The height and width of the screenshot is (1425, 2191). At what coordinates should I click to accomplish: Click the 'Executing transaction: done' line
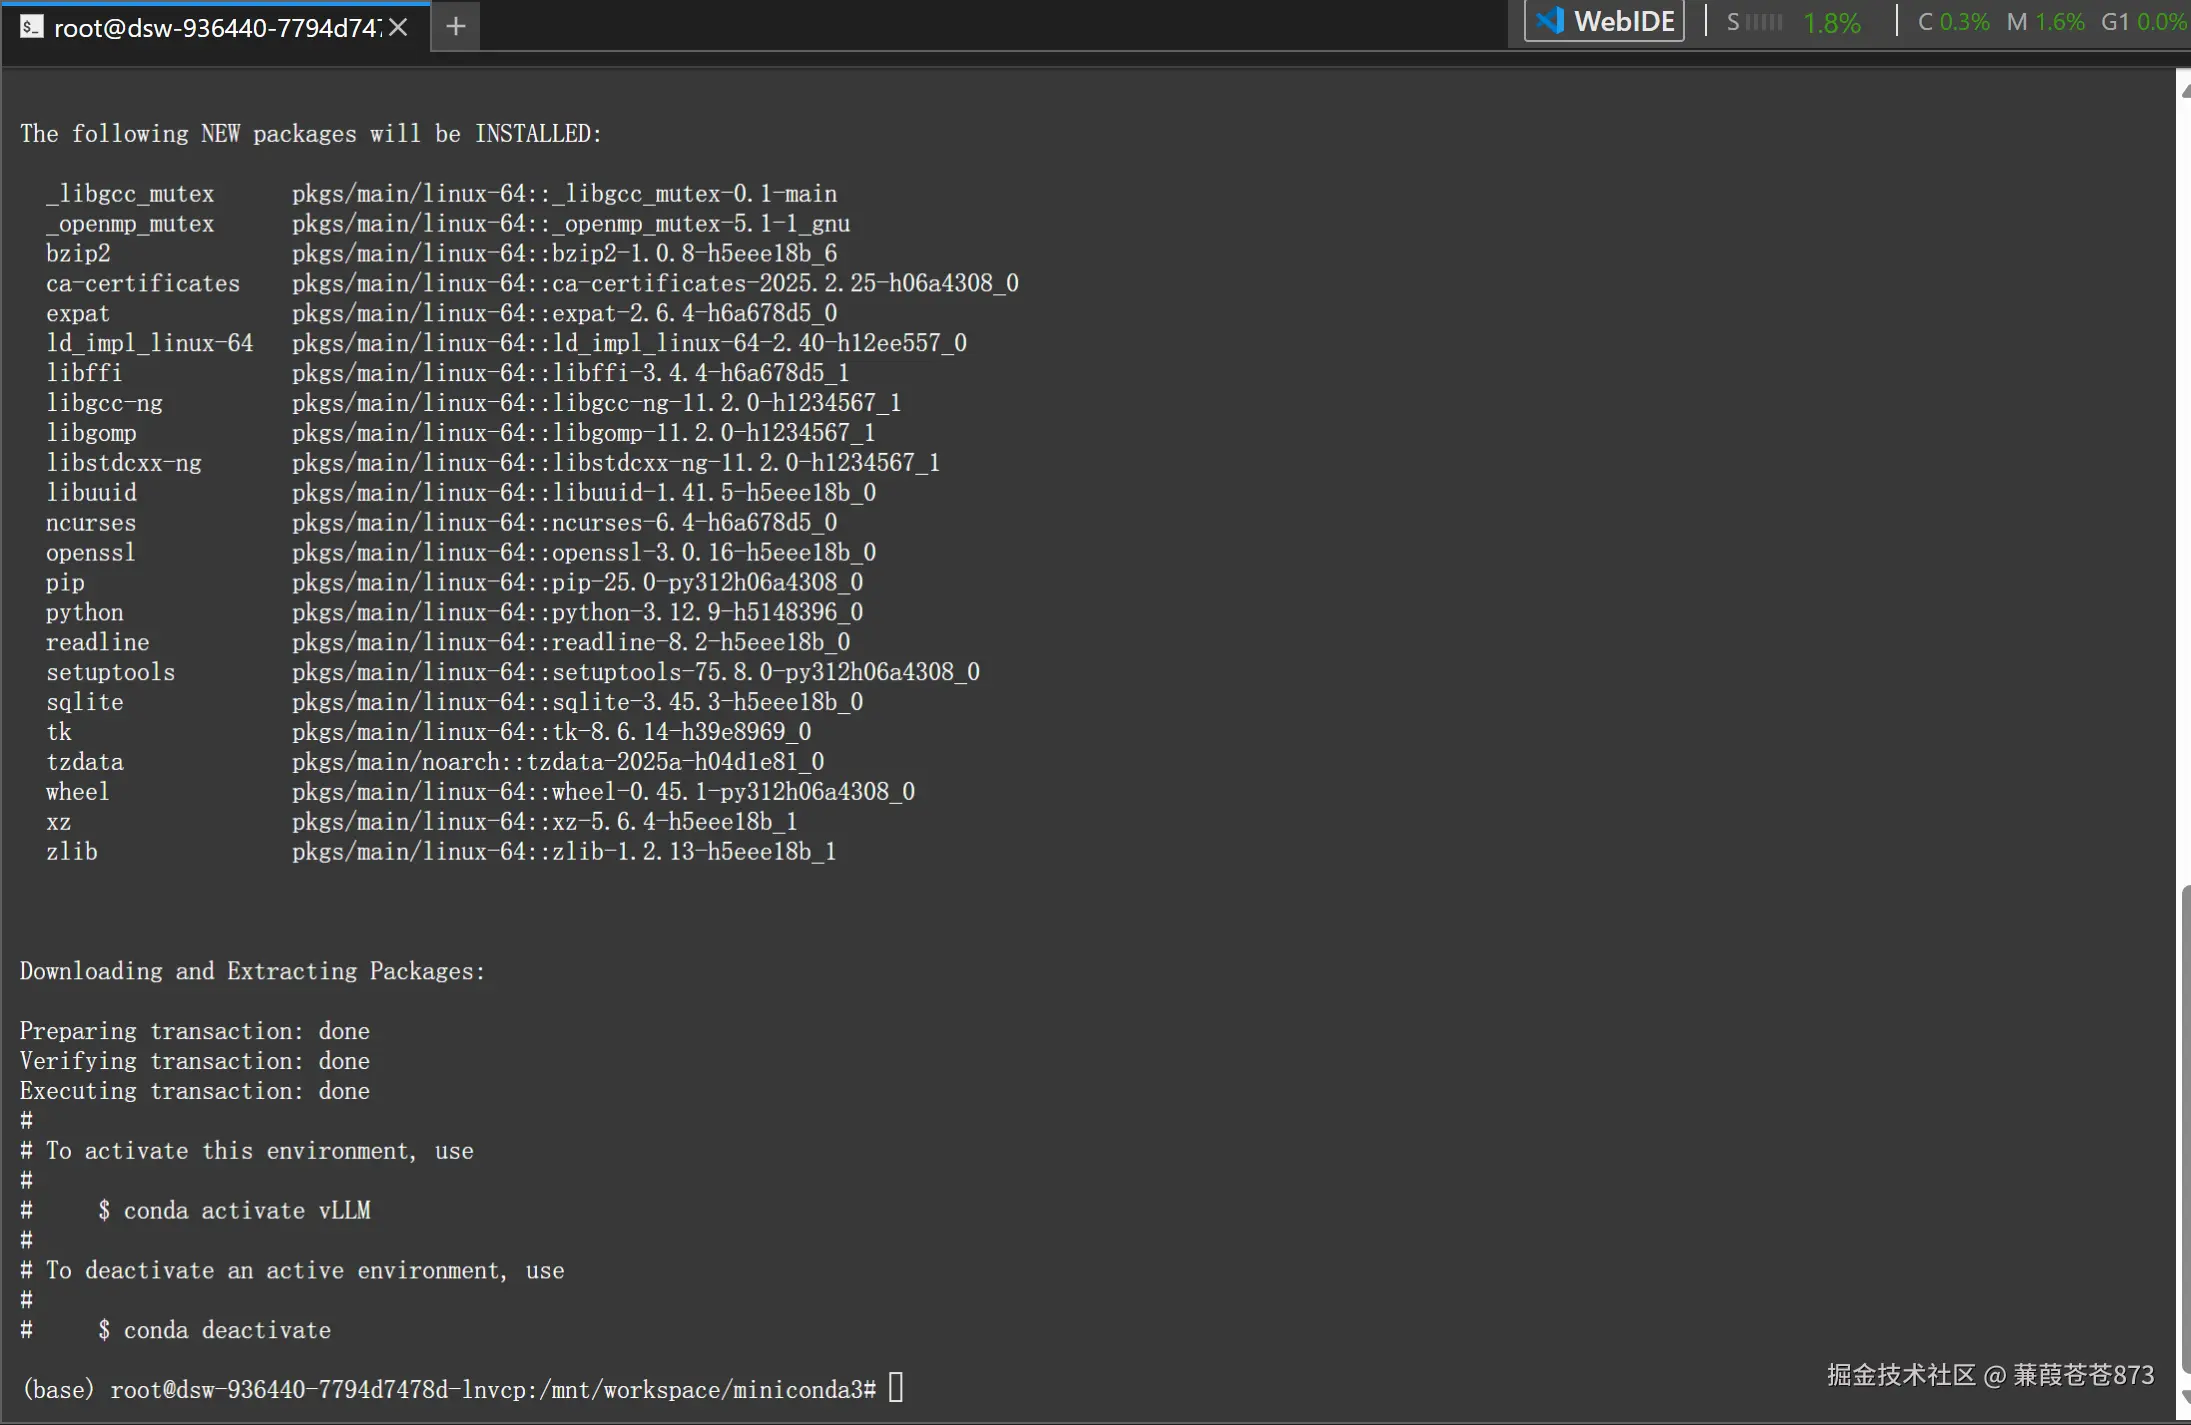tap(195, 1091)
